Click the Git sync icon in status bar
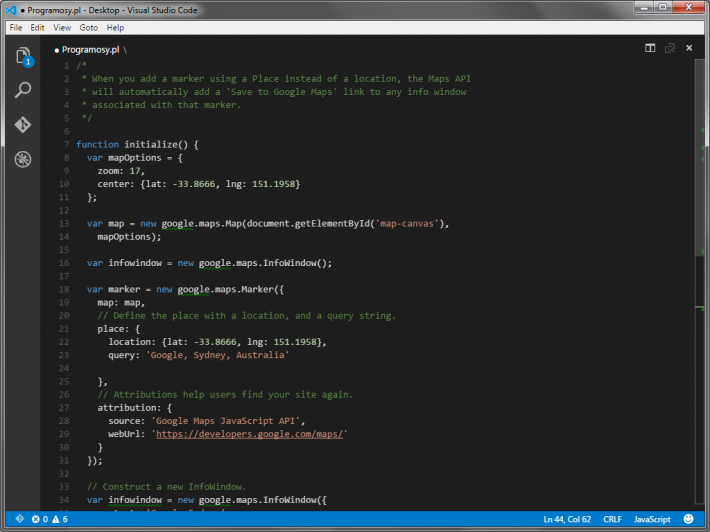710x532 pixels. point(19,519)
